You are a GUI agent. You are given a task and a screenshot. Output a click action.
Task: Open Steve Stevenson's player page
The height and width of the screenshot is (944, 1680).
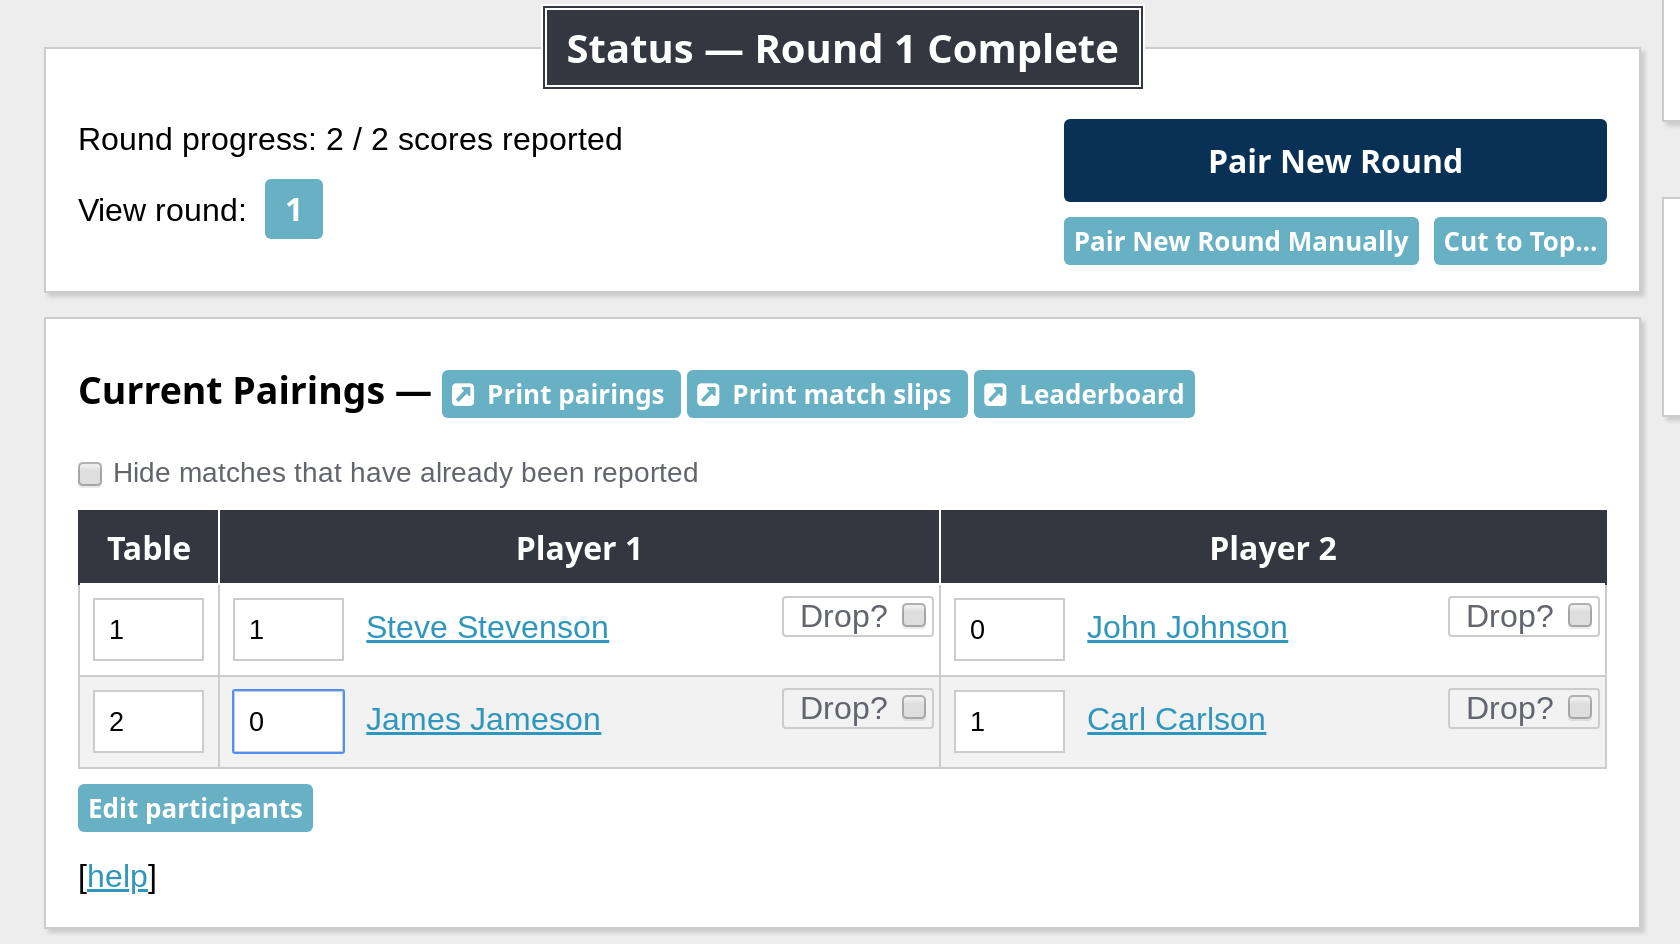pyautogui.click(x=487, y=628)
